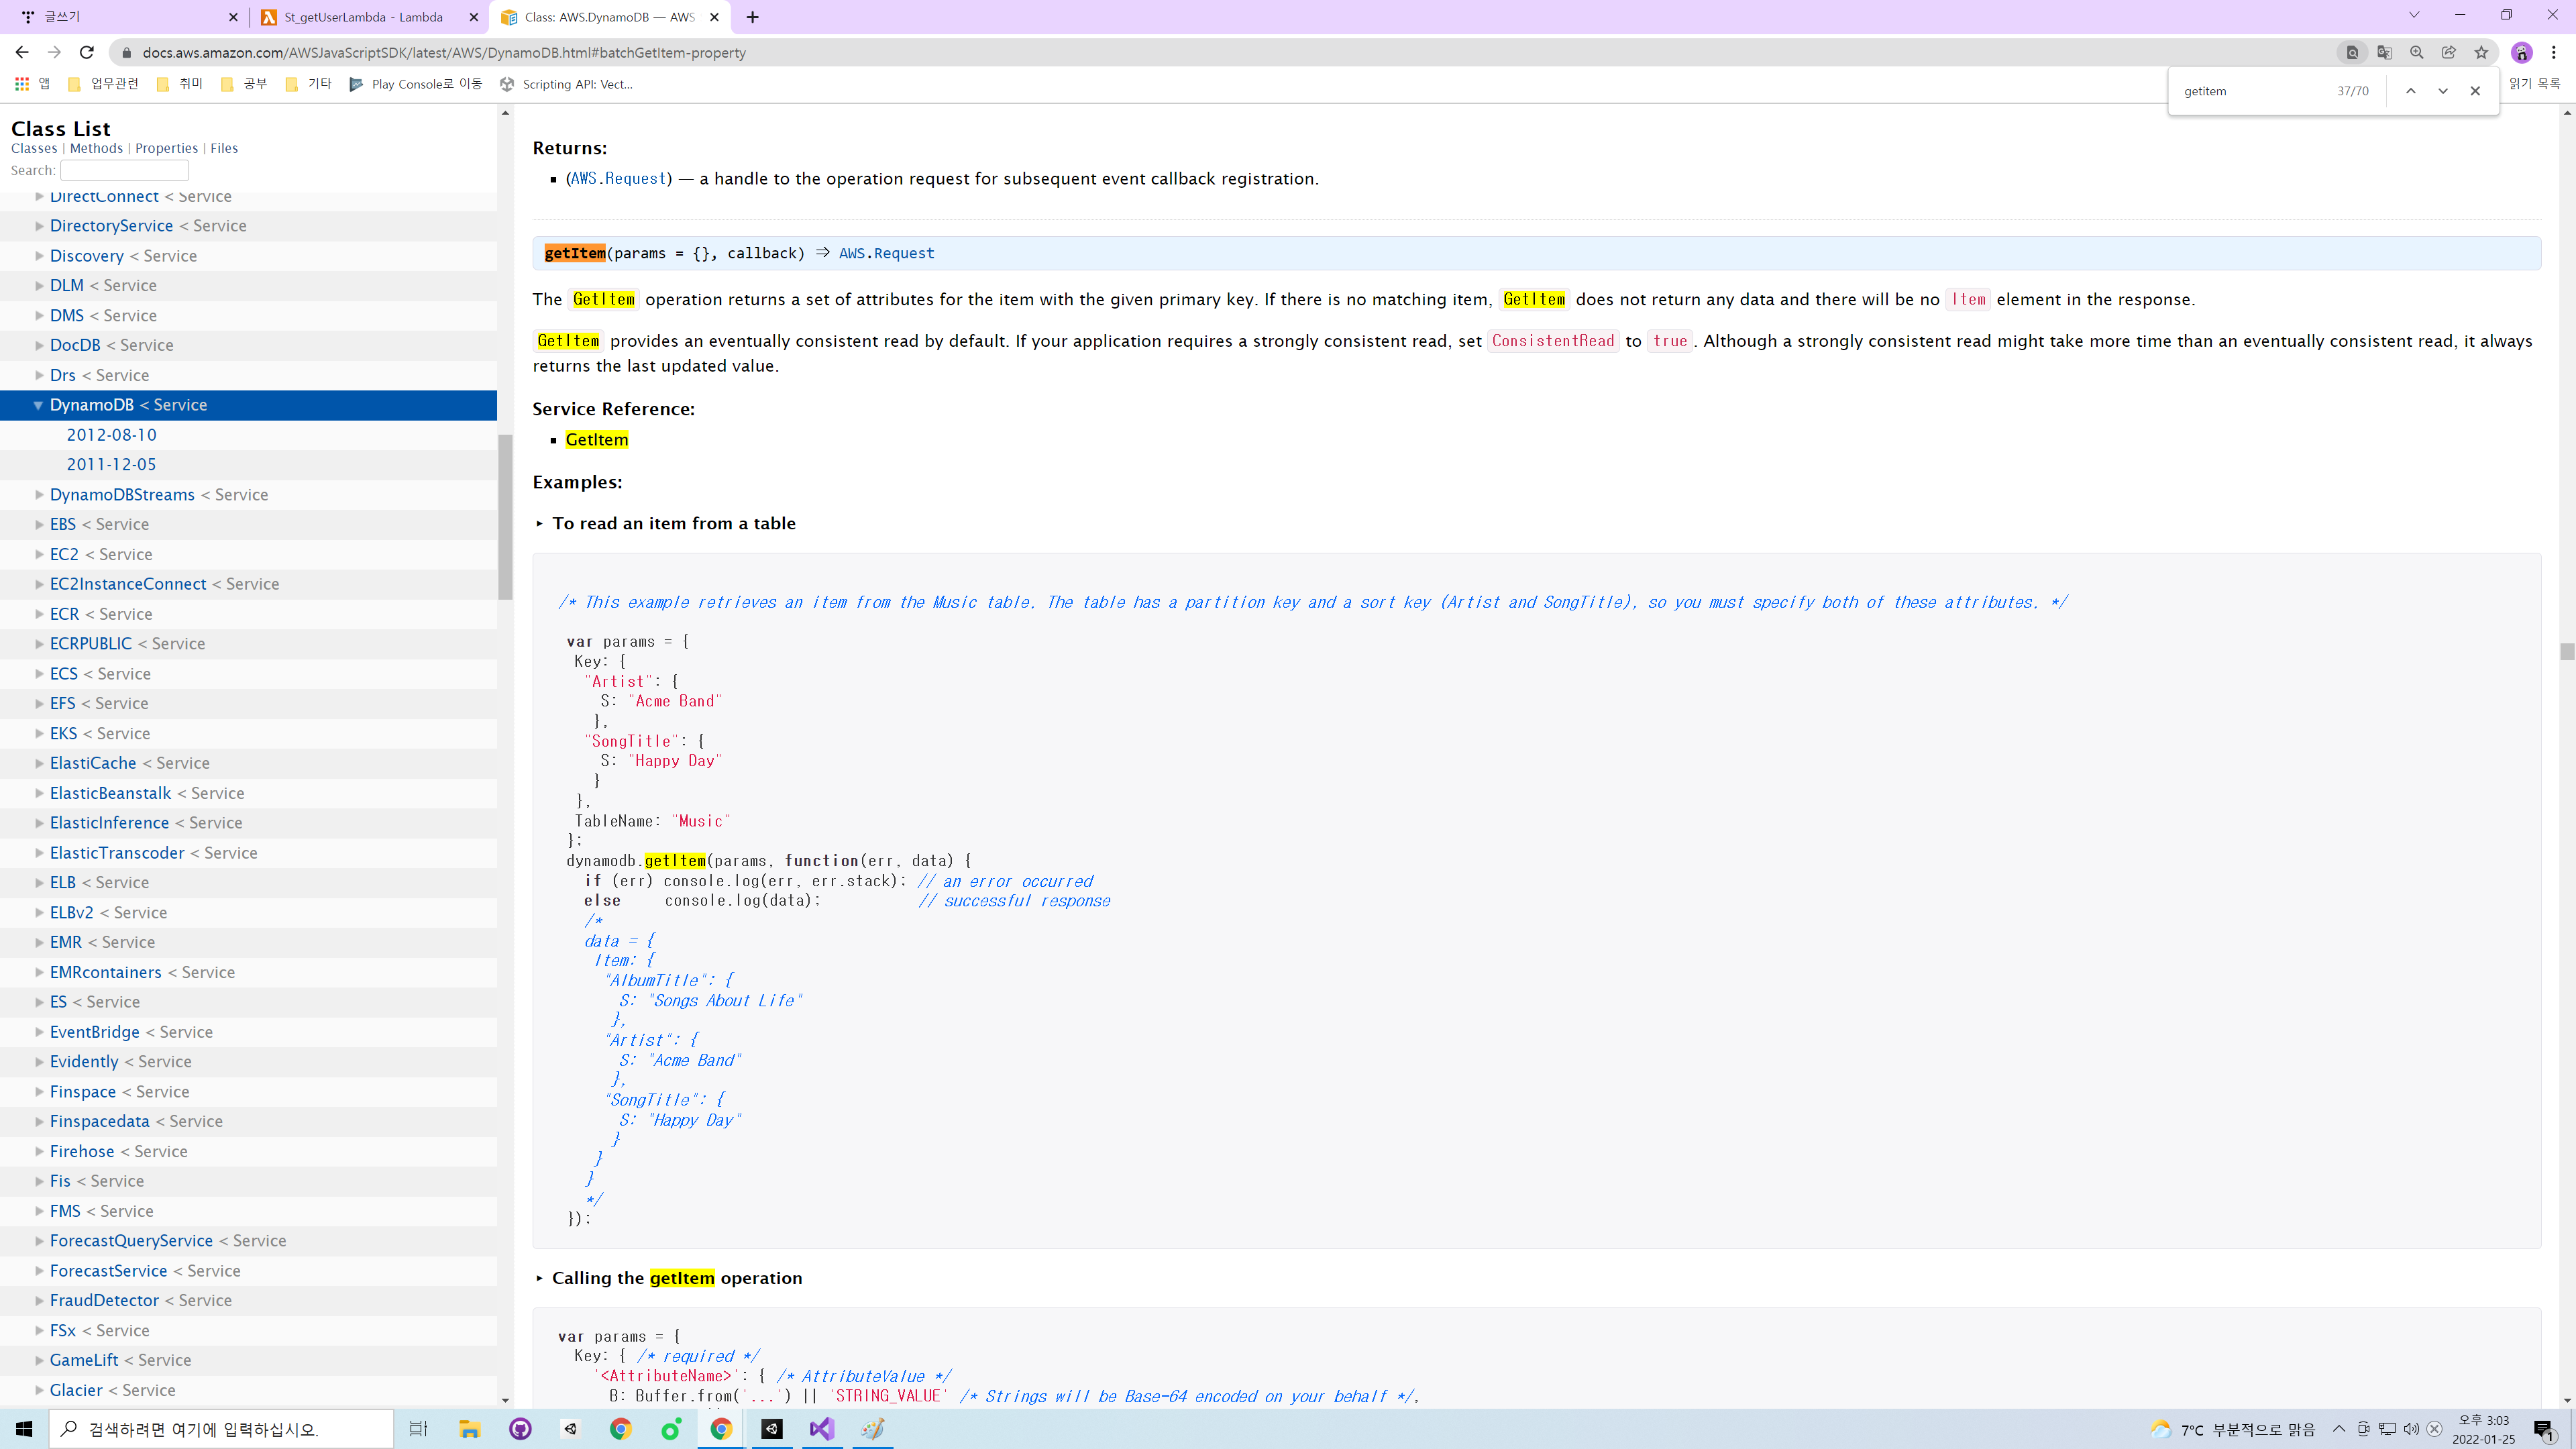Open the Properties list link

click(x=166, y=148)
